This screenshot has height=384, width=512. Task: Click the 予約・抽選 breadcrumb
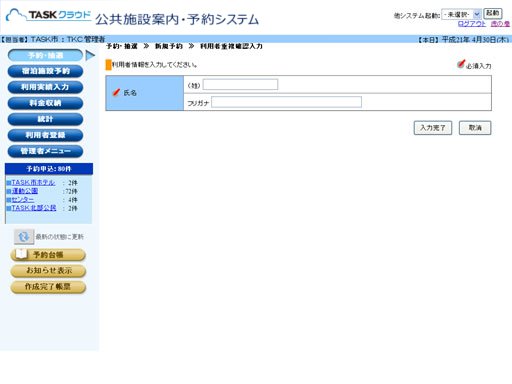tap(122, 46)
